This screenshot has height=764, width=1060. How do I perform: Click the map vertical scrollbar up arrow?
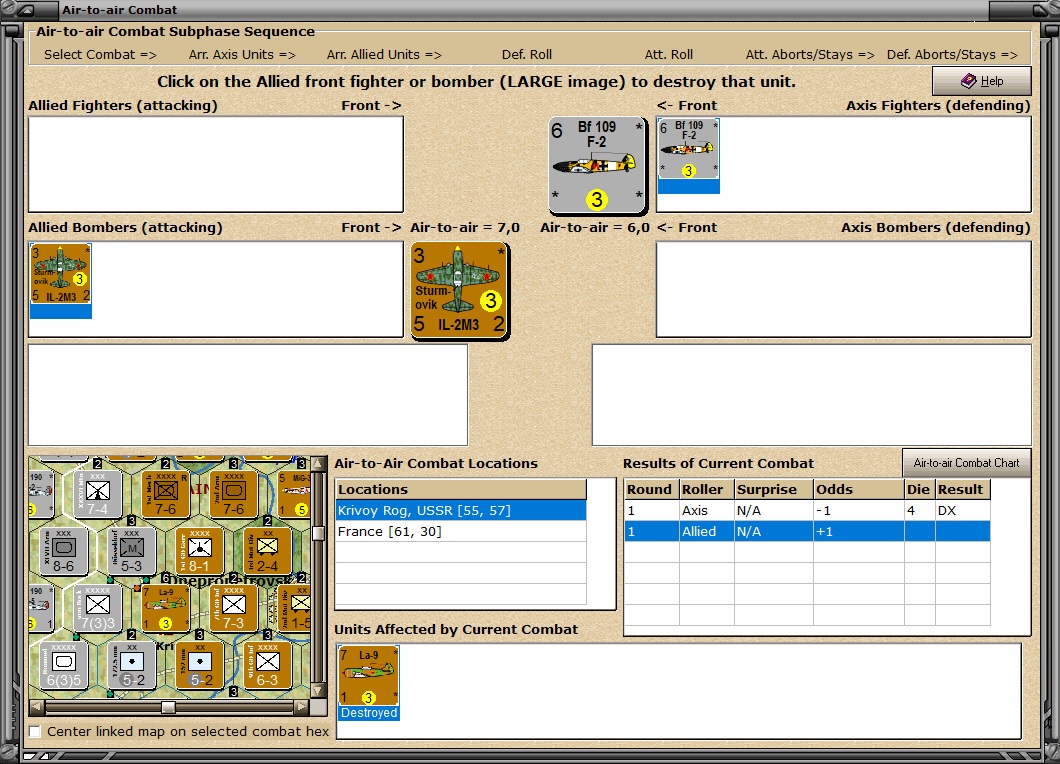318,464
